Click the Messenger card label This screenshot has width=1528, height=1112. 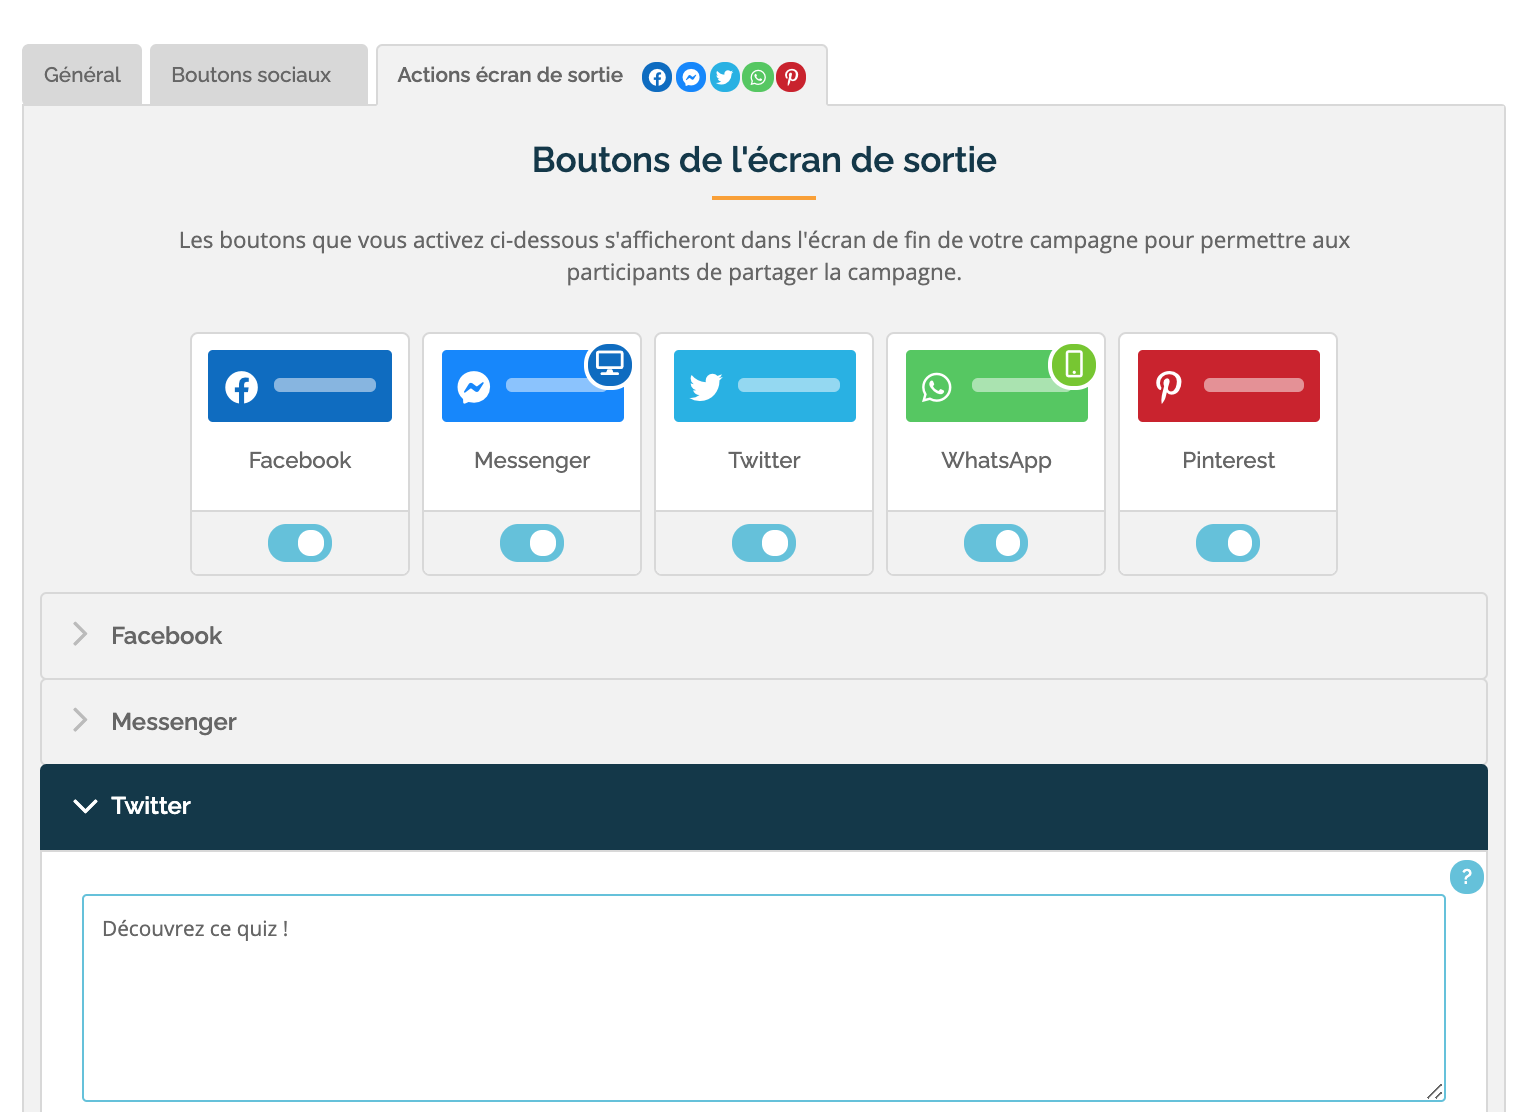tap(532, 461)
